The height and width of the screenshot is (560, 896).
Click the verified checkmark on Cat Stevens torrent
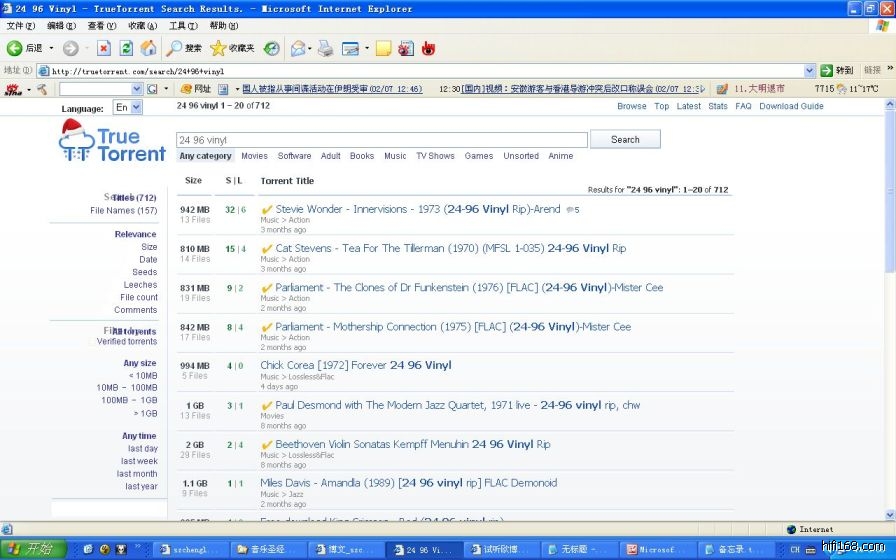pyautogui.click(x=266, y=249)
